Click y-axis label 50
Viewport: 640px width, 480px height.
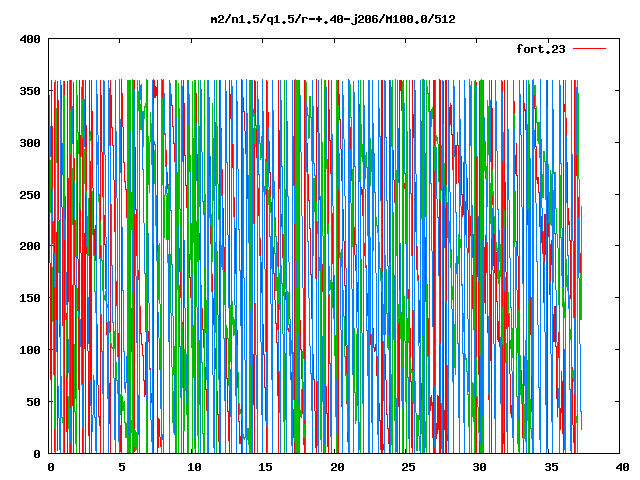click(x=34, y=402)
